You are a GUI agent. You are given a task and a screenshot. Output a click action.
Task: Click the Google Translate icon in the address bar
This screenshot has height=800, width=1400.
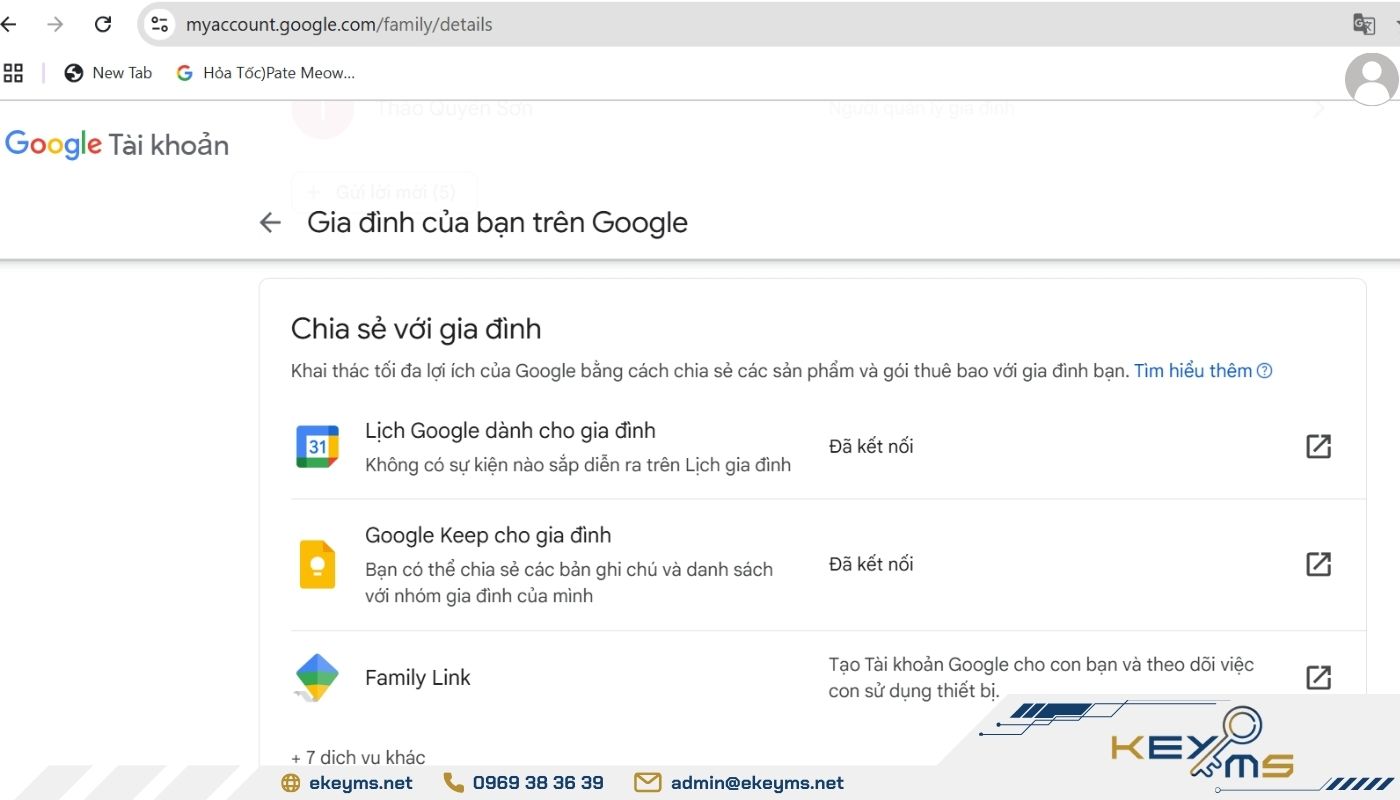tap(1363, 24)
